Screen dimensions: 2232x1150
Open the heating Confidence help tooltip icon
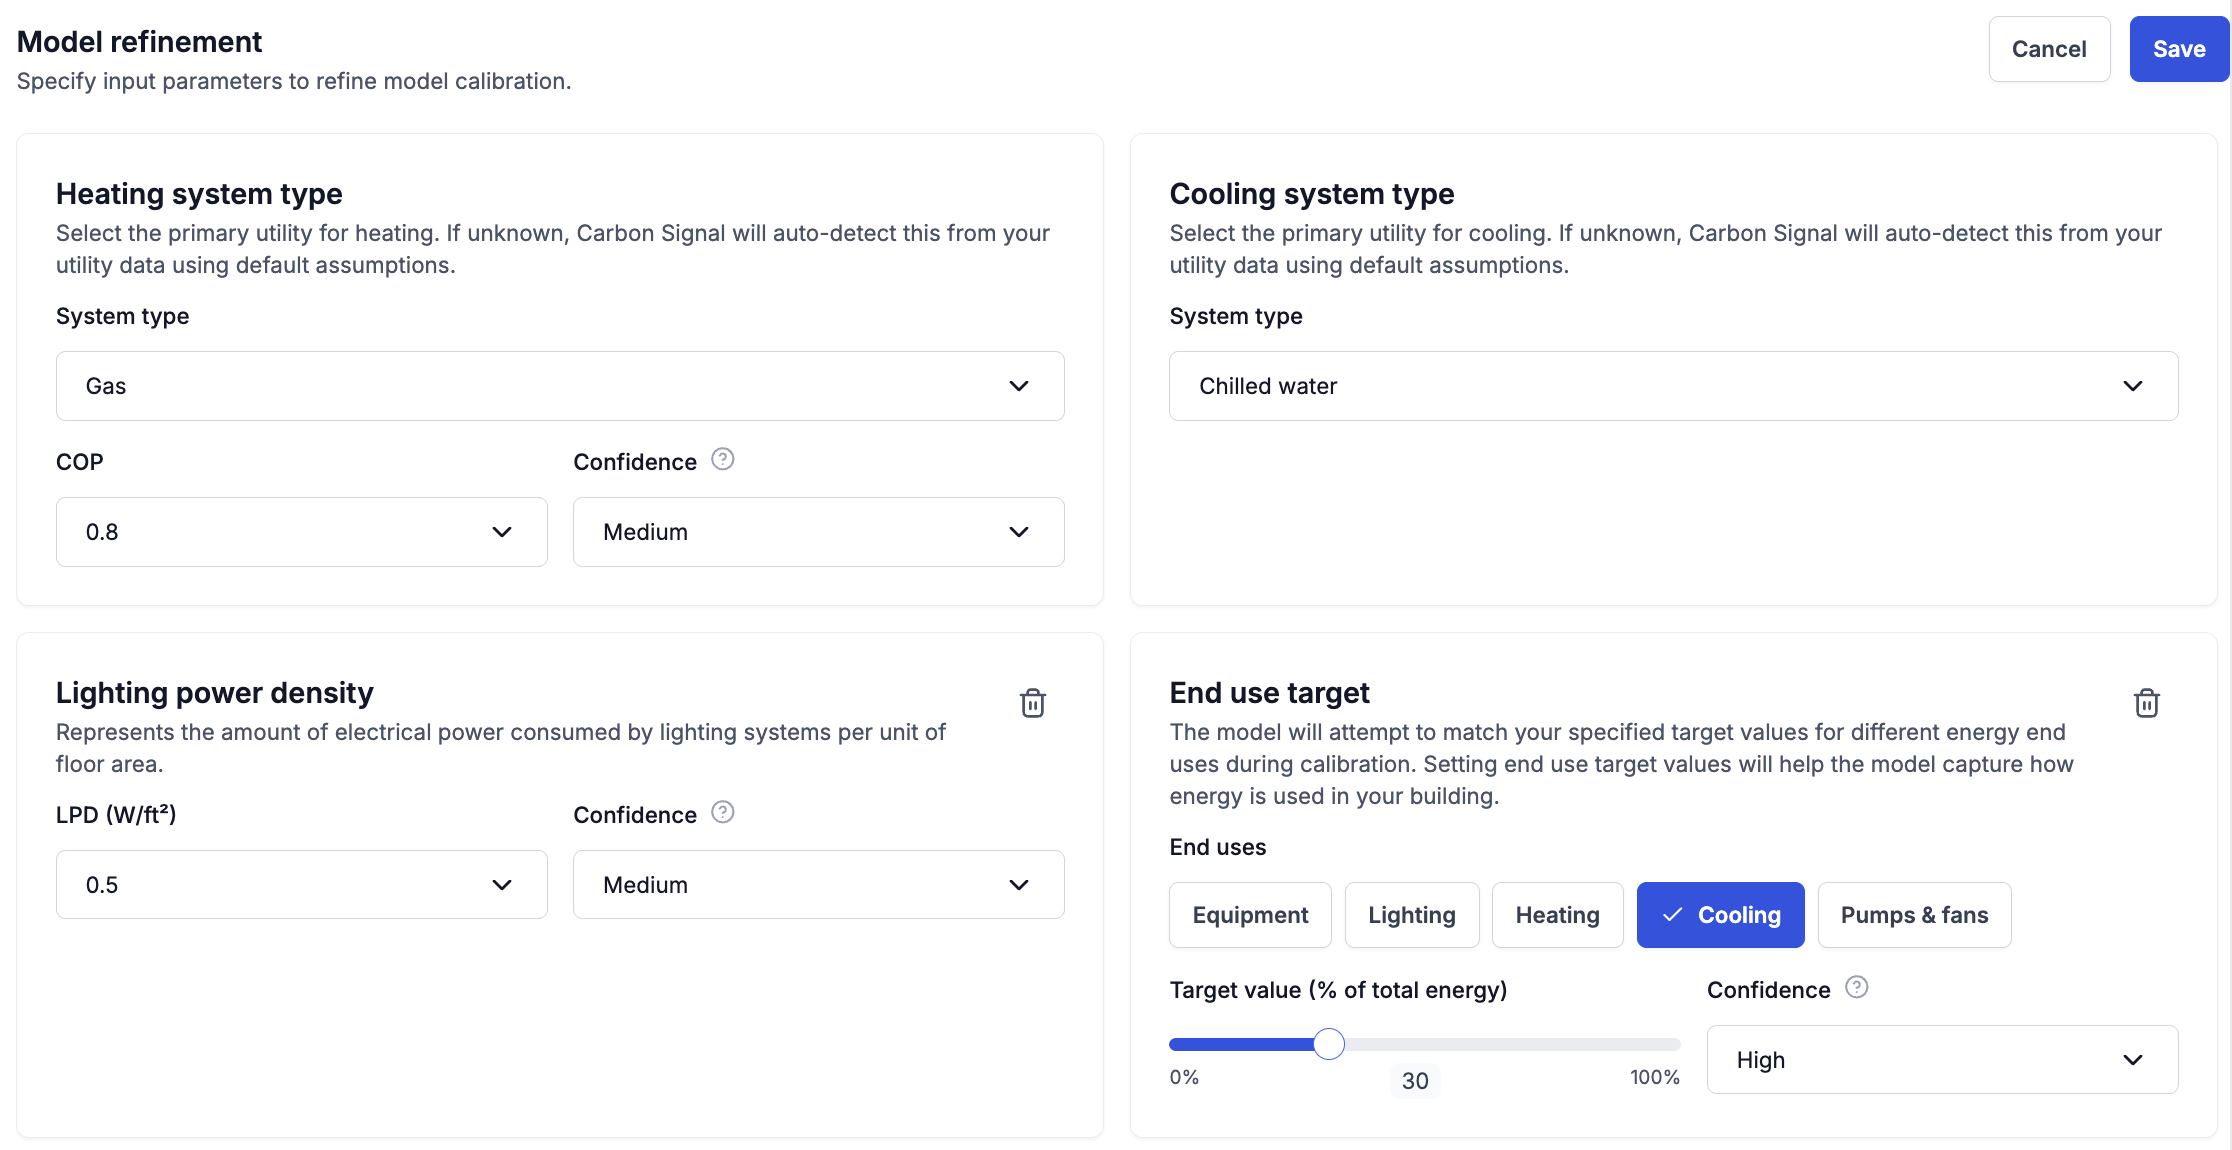coord(722,459)
